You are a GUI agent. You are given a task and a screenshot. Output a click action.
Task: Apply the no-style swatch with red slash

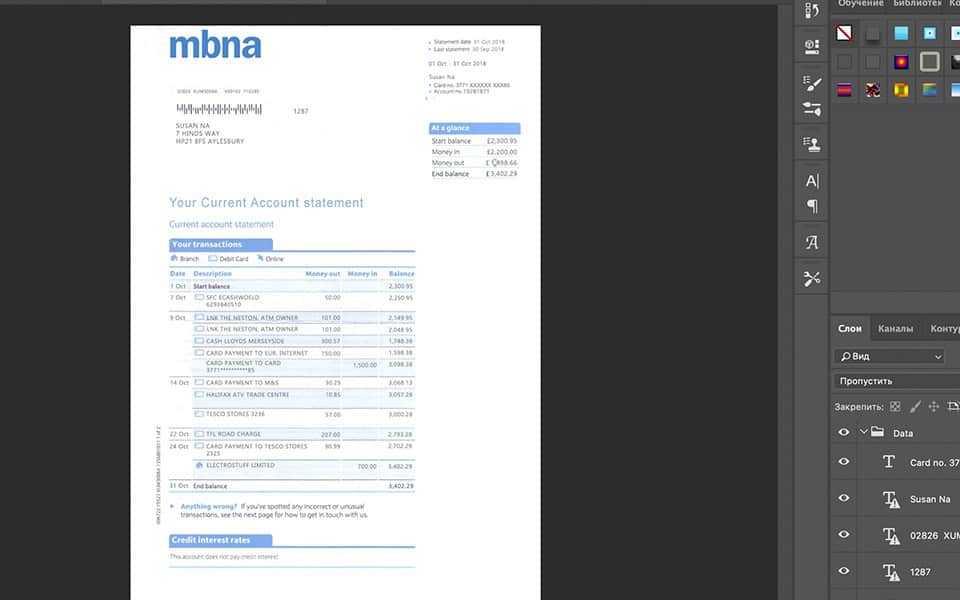click(844, 33)
